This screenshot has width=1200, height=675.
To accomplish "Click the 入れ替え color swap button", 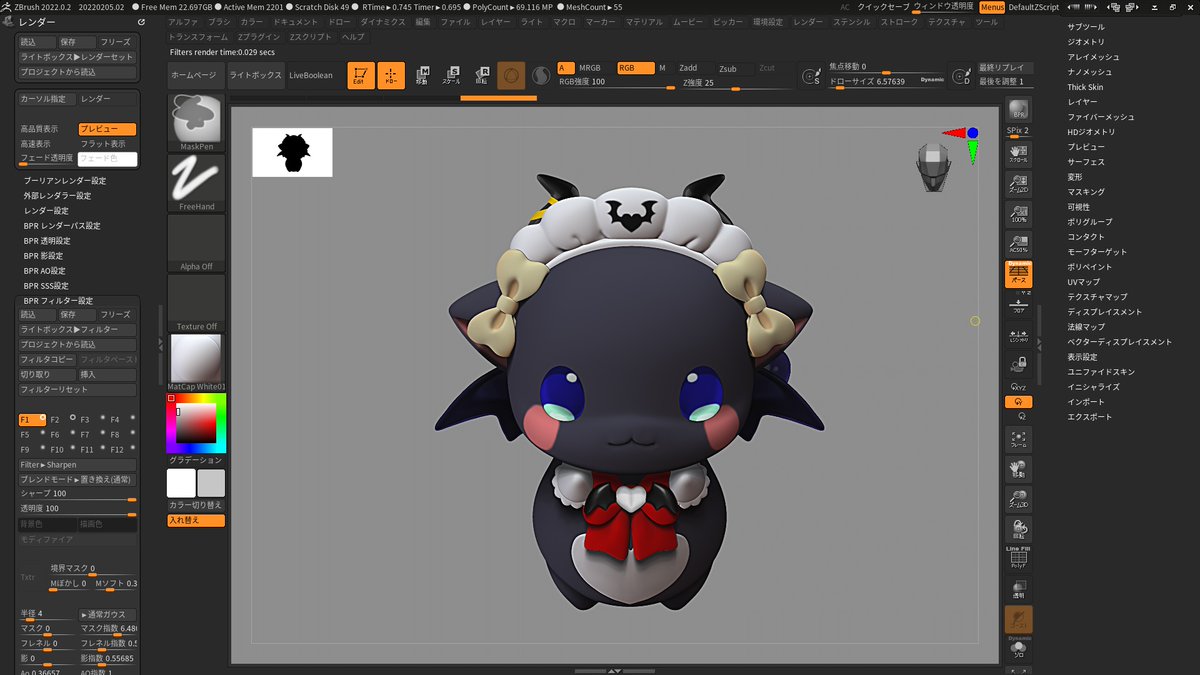I will click(196, 520).
